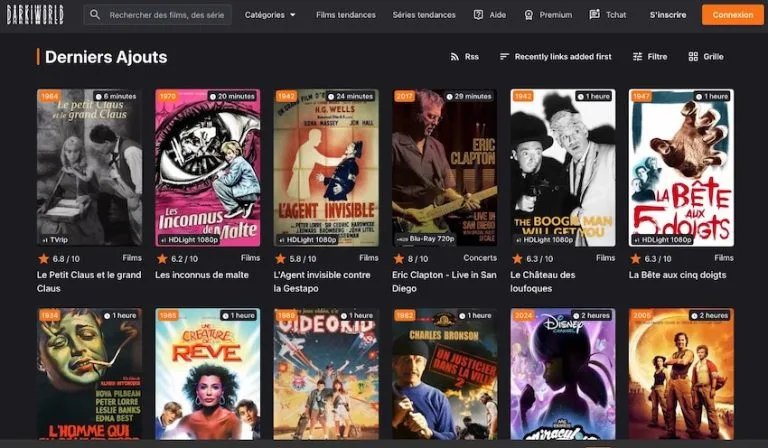This screenshot has height=448, width=768.
Task: Go to Séries tendances
Action: point(426,15)
